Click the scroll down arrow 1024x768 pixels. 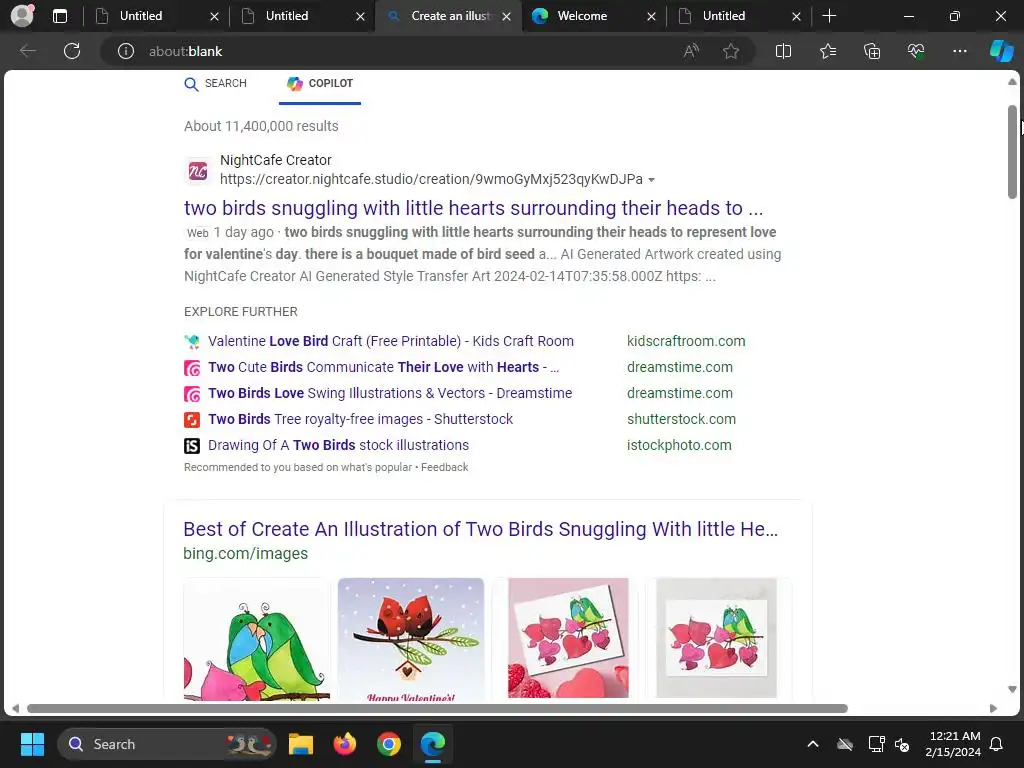[x=1012, y=690]
